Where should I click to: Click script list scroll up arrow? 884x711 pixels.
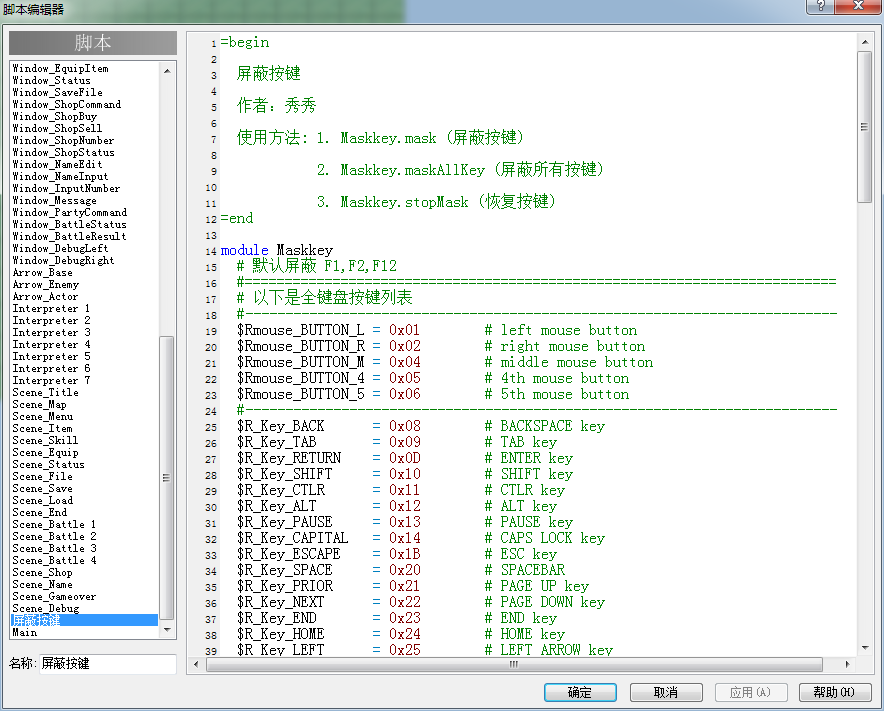[x=167, y=71]
